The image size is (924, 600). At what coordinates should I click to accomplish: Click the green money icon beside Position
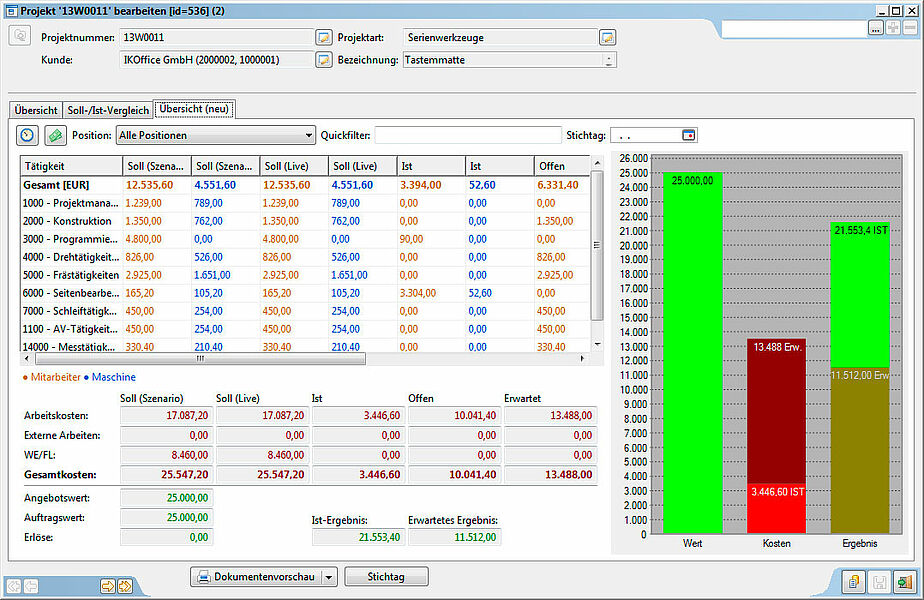click(55, 136)
